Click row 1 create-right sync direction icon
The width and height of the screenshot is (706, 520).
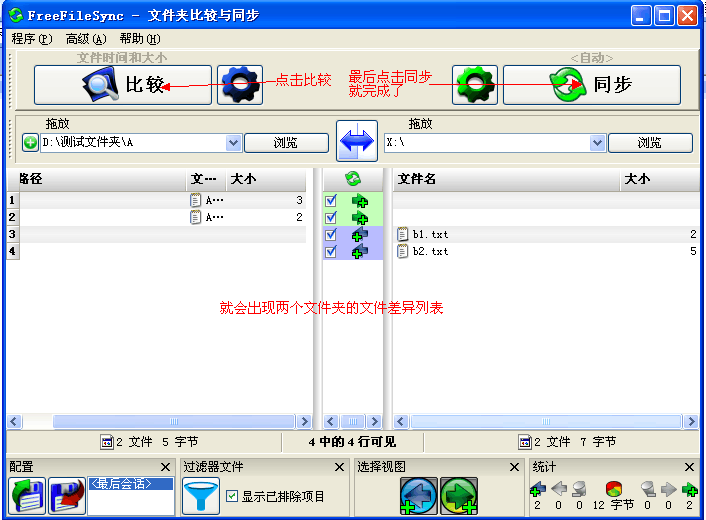(x=360, y=201)
